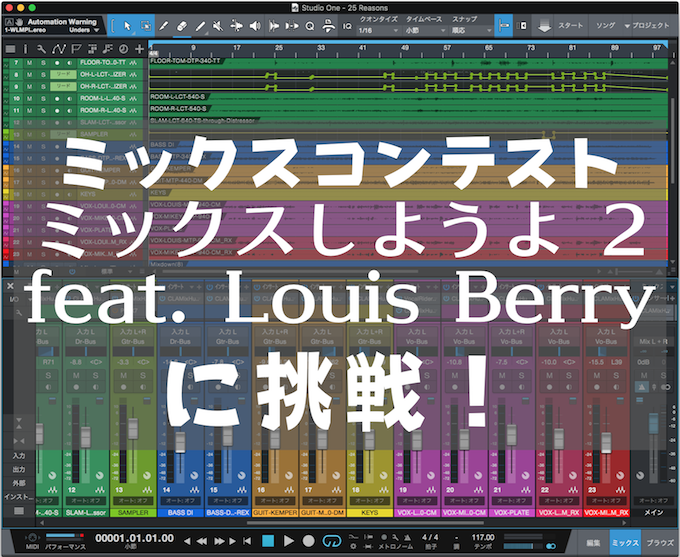The image size is (680, 557).
Task: Select the Range tool
Action: pos(146,26)
